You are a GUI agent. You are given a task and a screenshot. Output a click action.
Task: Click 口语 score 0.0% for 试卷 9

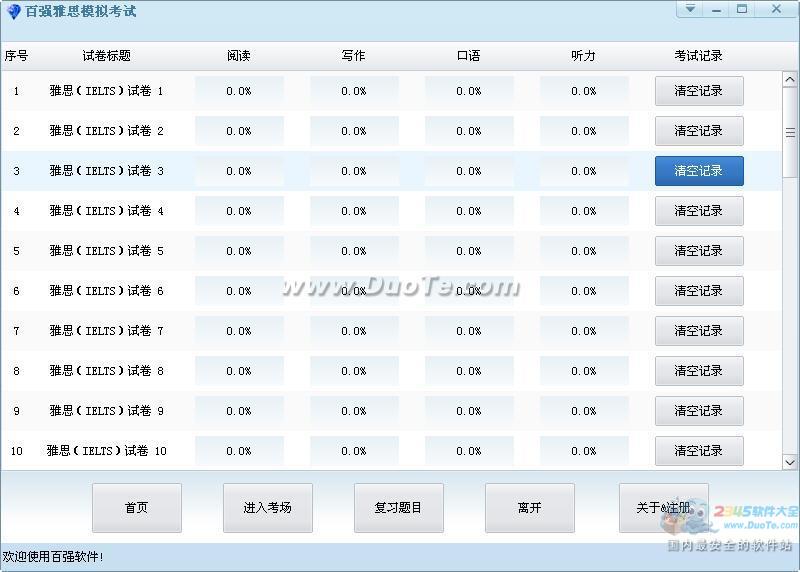(x=468, y=411)
